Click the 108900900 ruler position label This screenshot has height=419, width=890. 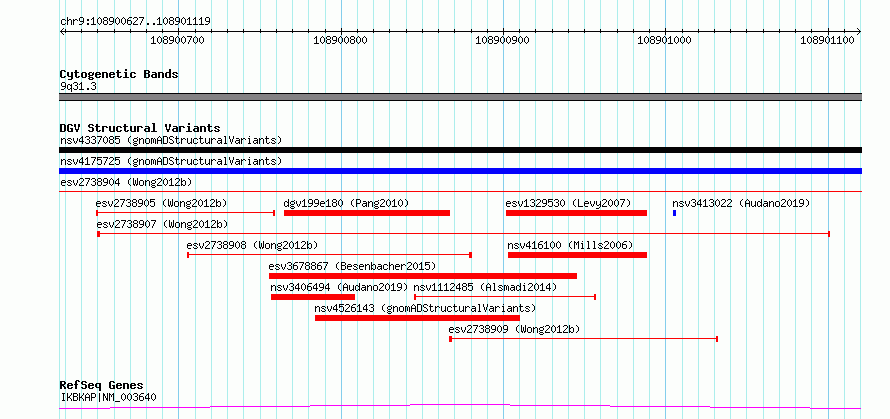[503, 40]
